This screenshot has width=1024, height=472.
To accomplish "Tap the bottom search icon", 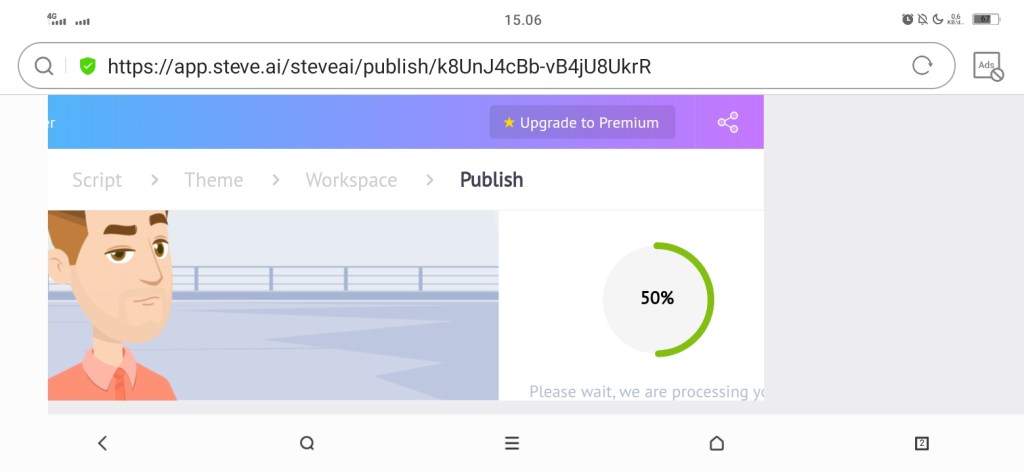I will click(307, 443).
